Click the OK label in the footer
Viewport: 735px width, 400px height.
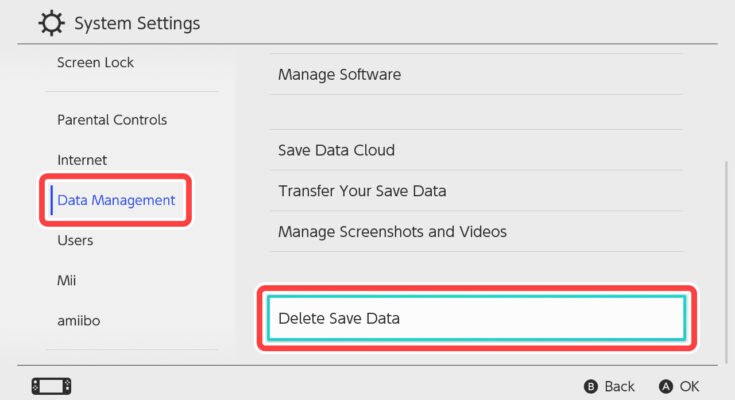689,386
